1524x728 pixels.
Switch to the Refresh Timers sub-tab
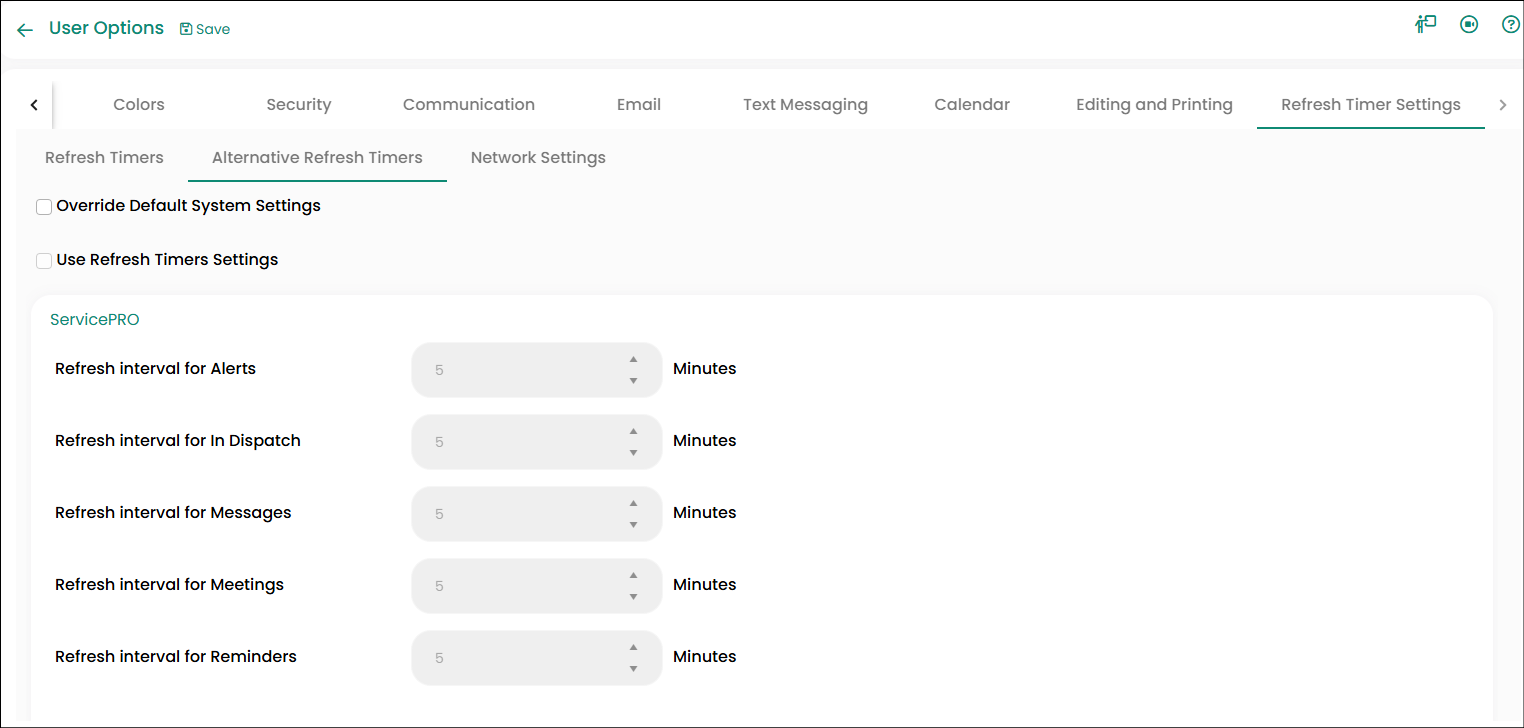point(104,158)
